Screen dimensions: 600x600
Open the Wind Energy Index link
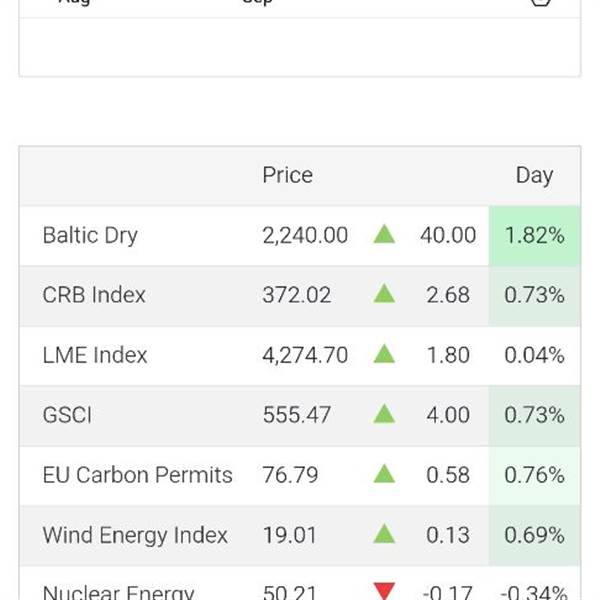[135, 536]
